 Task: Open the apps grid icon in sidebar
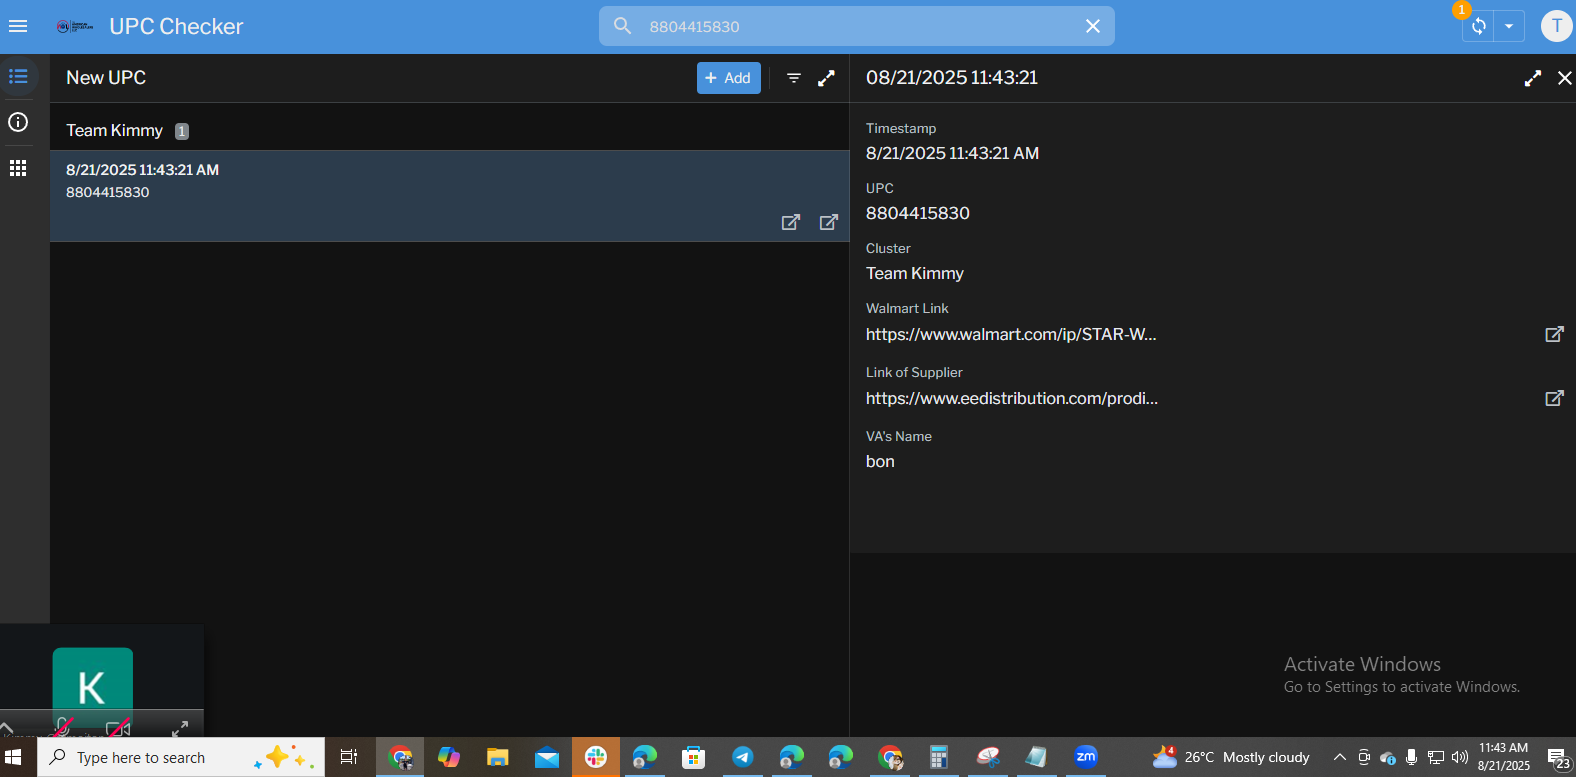click(x=18, y=168)
